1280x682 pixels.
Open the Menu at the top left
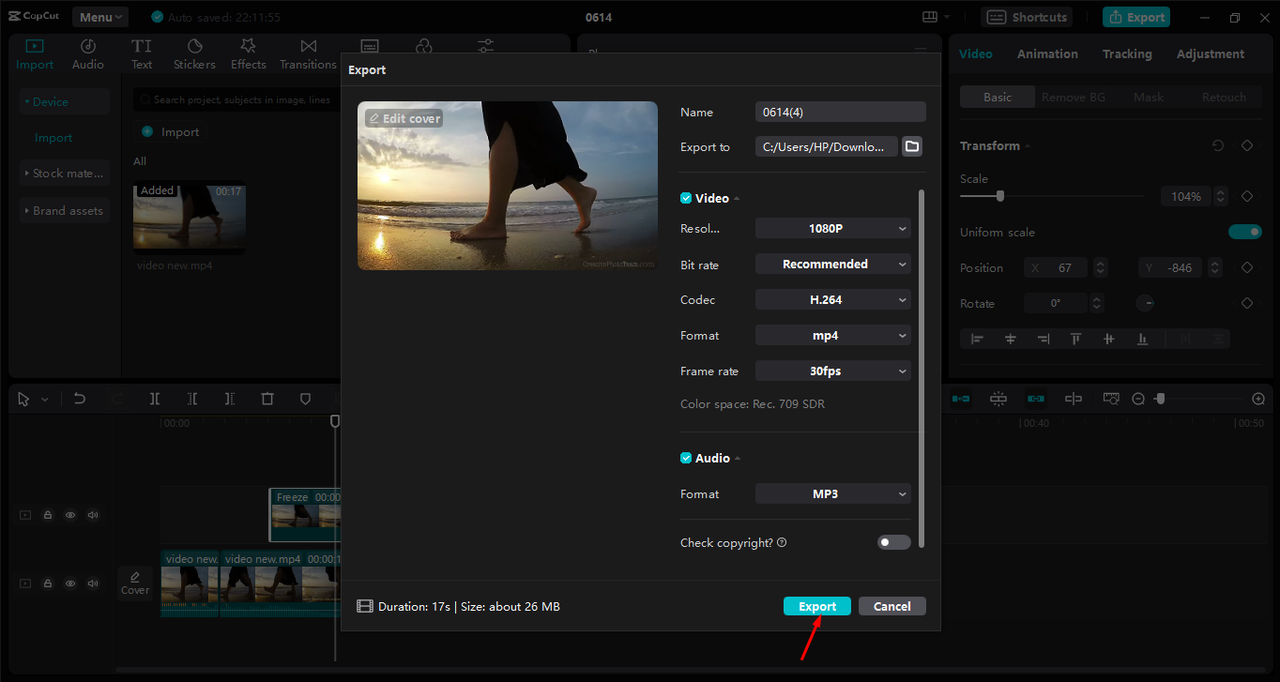(99, 16)
